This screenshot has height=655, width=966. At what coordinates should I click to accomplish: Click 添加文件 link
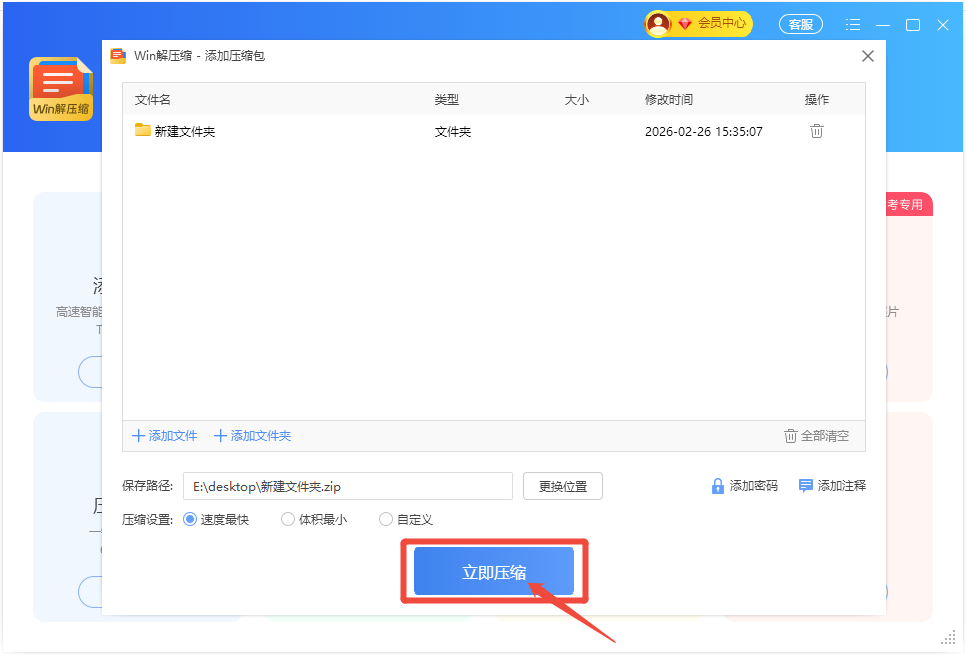(165, 436)
